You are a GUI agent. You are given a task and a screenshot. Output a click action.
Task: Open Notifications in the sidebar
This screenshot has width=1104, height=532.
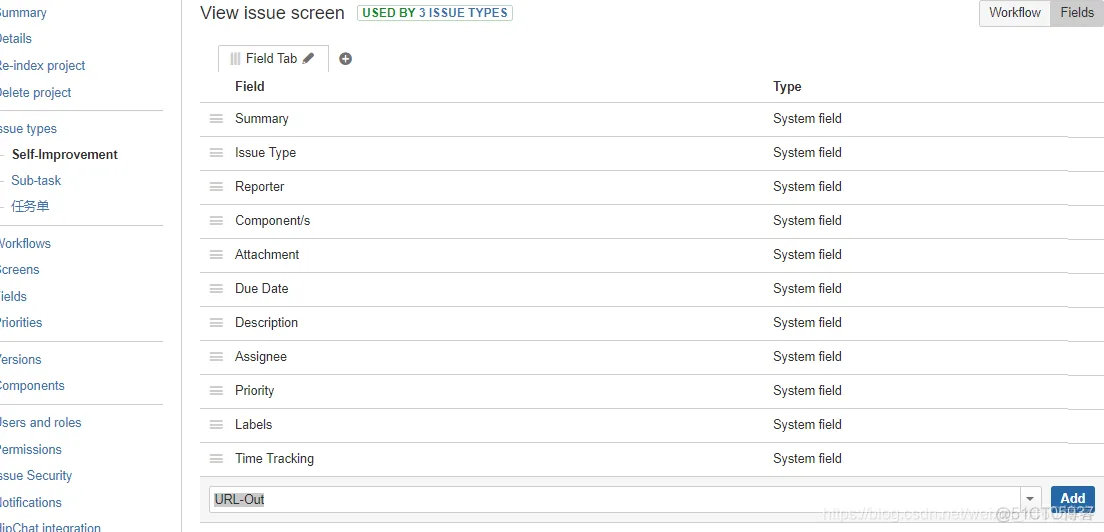[x=30, y=502]
